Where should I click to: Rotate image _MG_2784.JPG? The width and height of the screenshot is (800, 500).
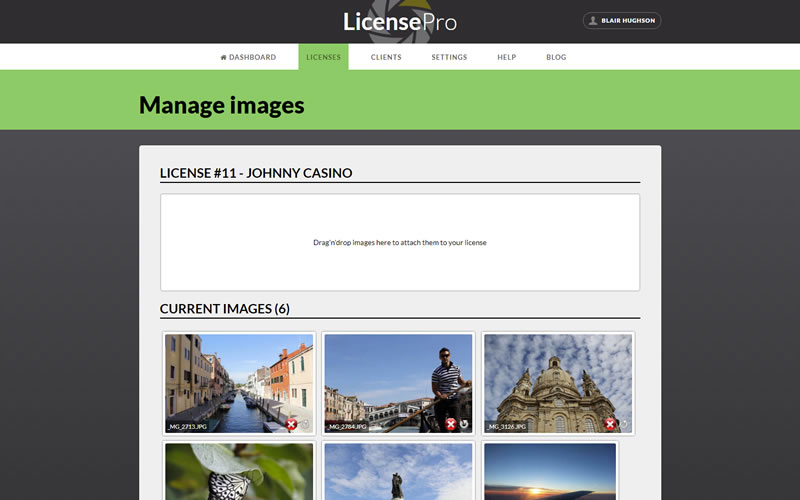click(x=464, y=424)
